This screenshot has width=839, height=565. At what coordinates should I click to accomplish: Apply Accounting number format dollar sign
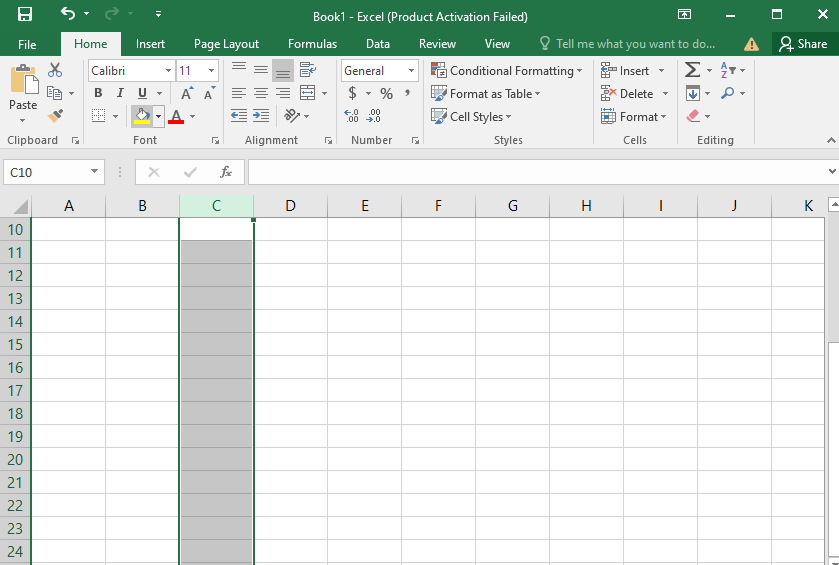tap(352, 94)
